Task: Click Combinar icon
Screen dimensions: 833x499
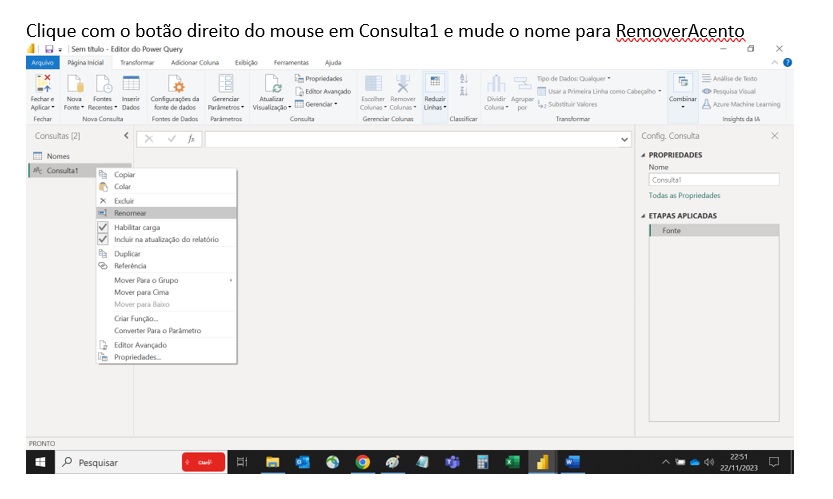Action: [x=683, y=83]
